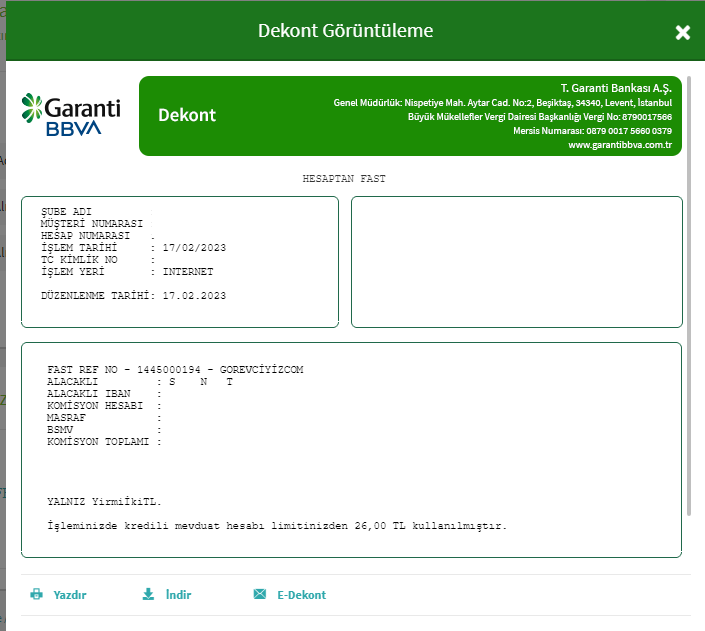Click the kredili mevduat hesabı limit sentence
705x631 pixels.
click(277, 526)
